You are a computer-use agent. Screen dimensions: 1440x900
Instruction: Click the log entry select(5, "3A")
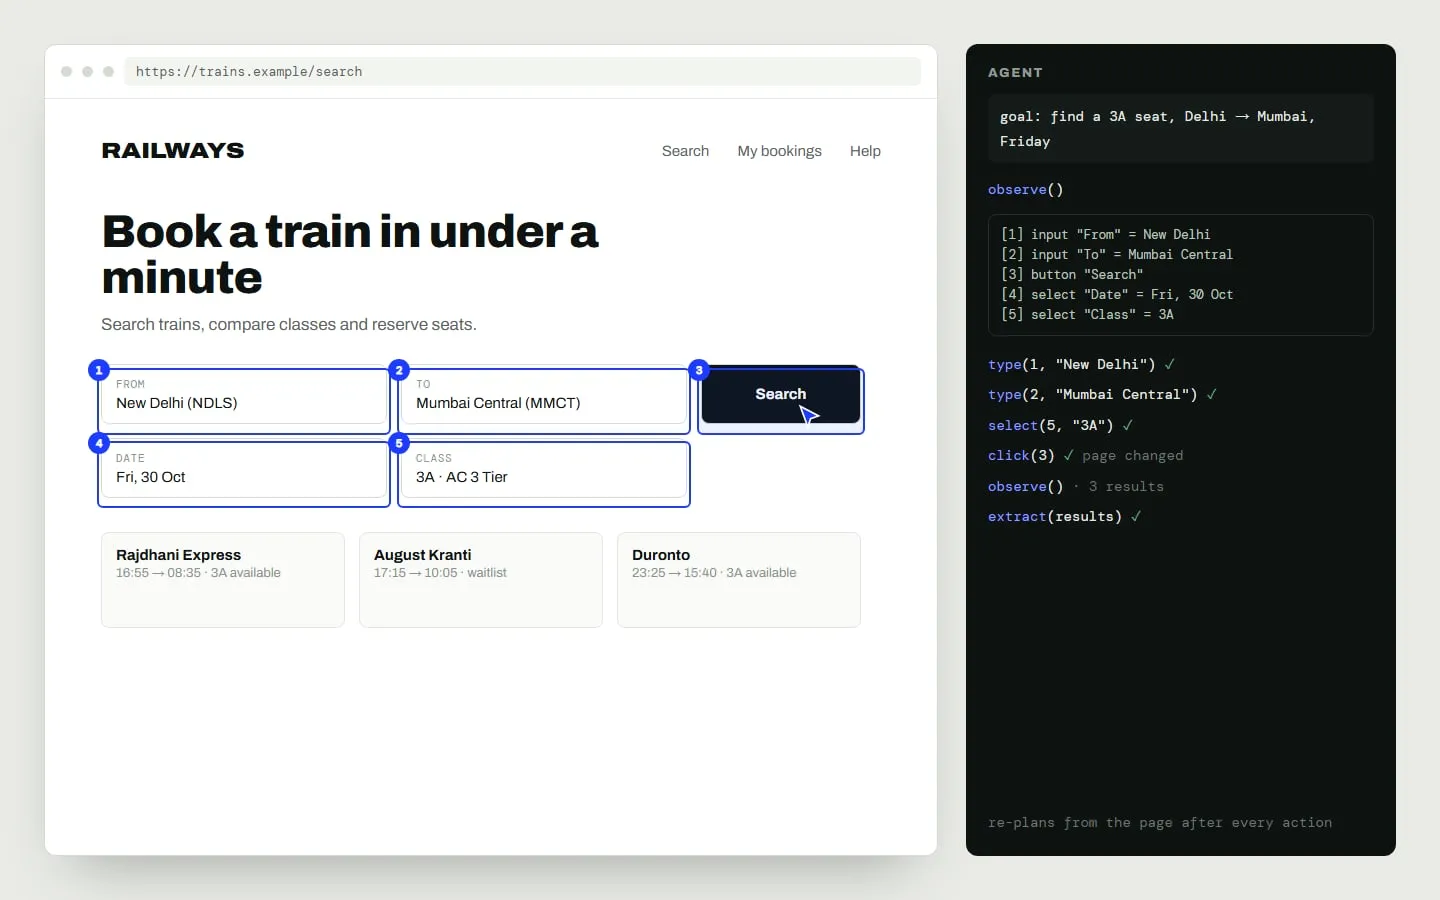[x=1061, y=426]
